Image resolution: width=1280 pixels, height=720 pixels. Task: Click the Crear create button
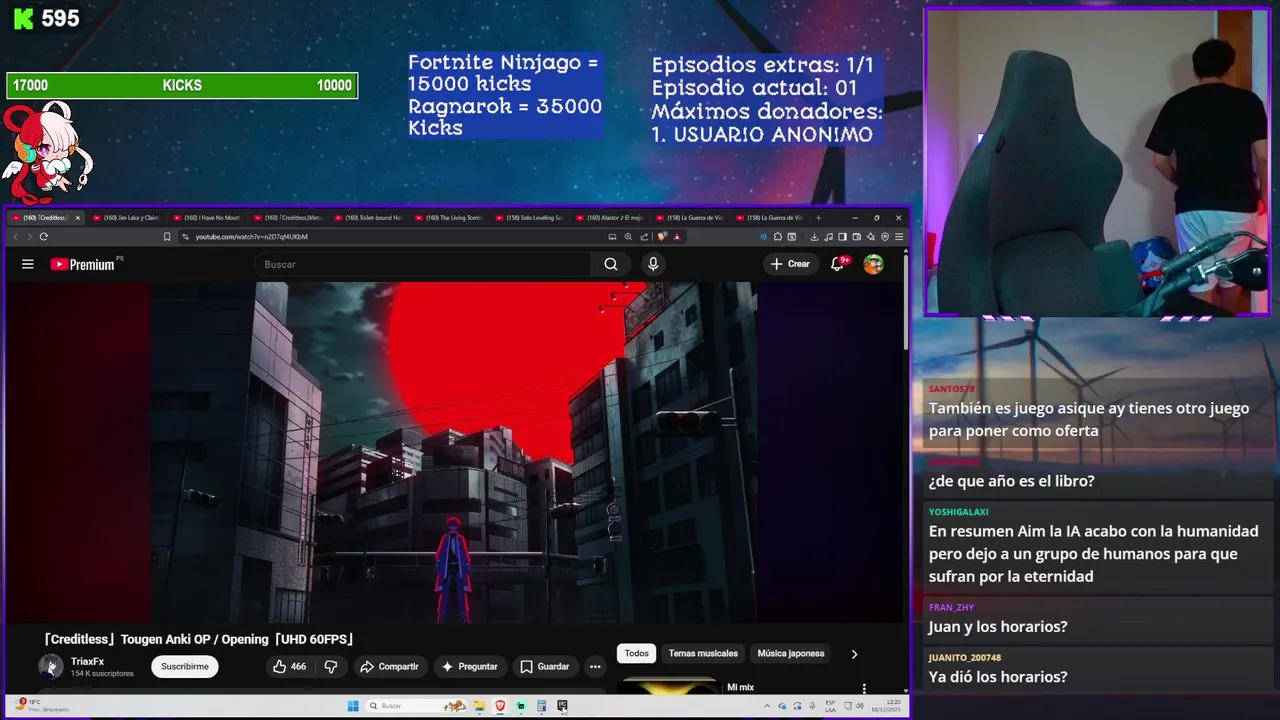tap(790, 264)
